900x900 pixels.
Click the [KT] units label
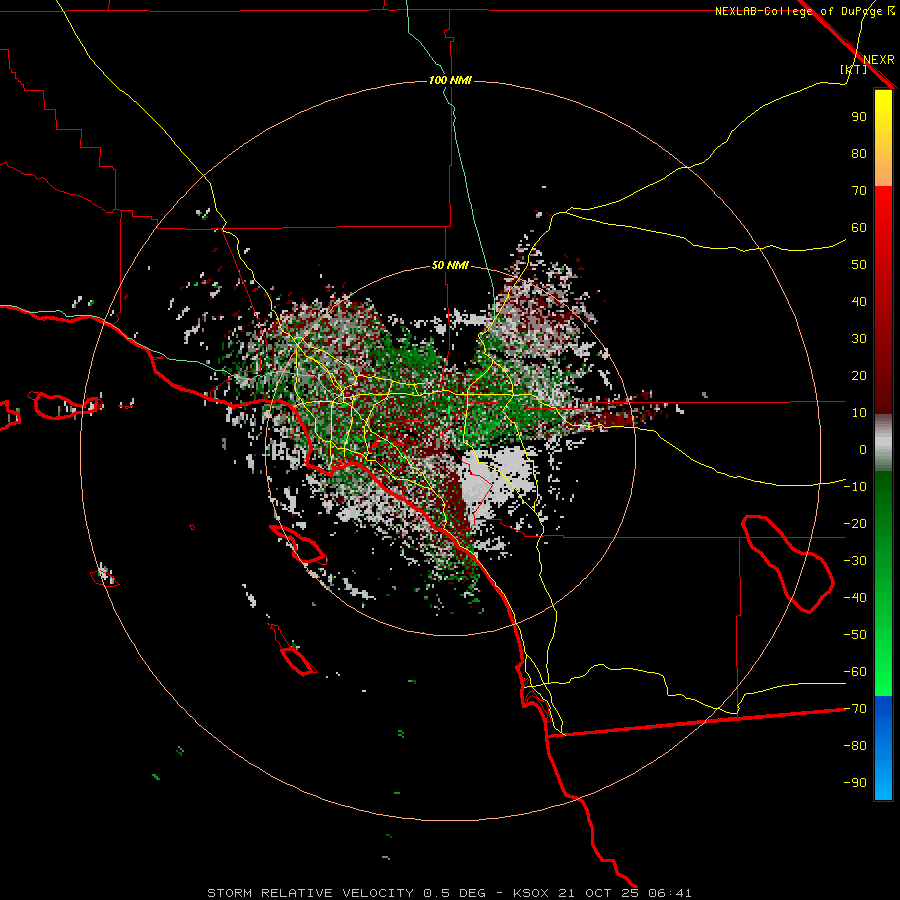(x=854, y=69)
